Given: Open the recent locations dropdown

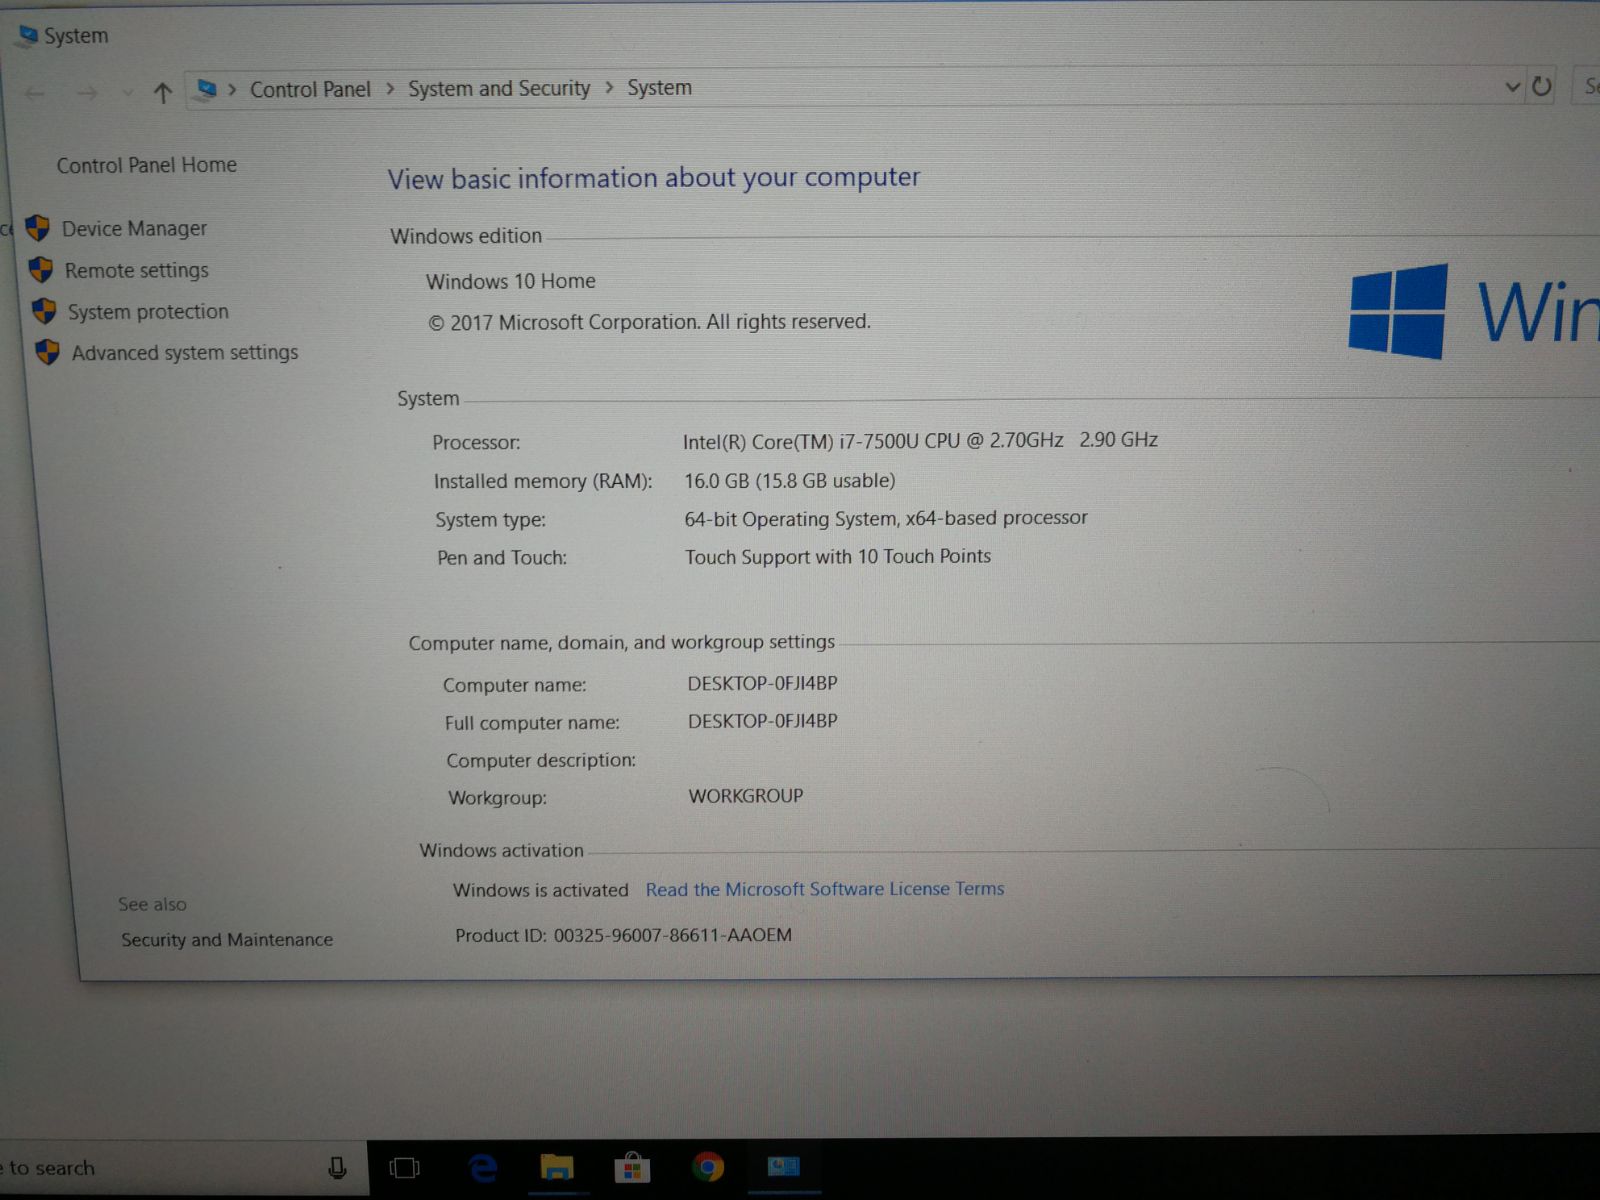Looking at the screenshot, I should click(x=127, y=93).
